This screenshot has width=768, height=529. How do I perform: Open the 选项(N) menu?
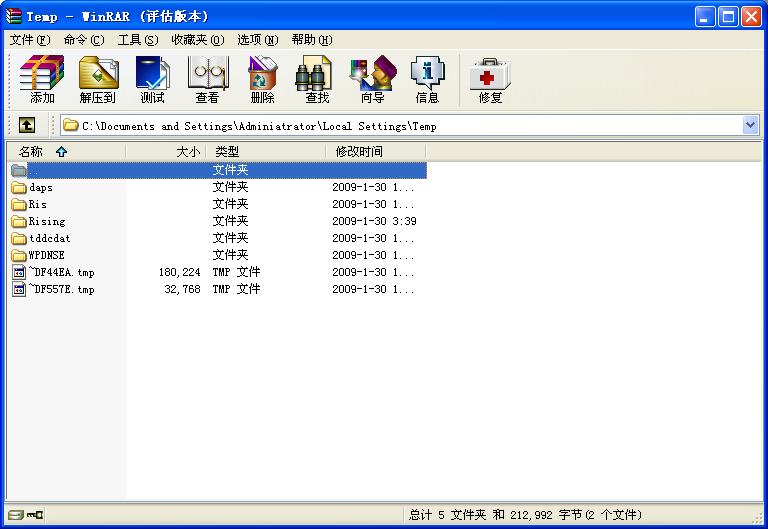click(x=258, y=40)
